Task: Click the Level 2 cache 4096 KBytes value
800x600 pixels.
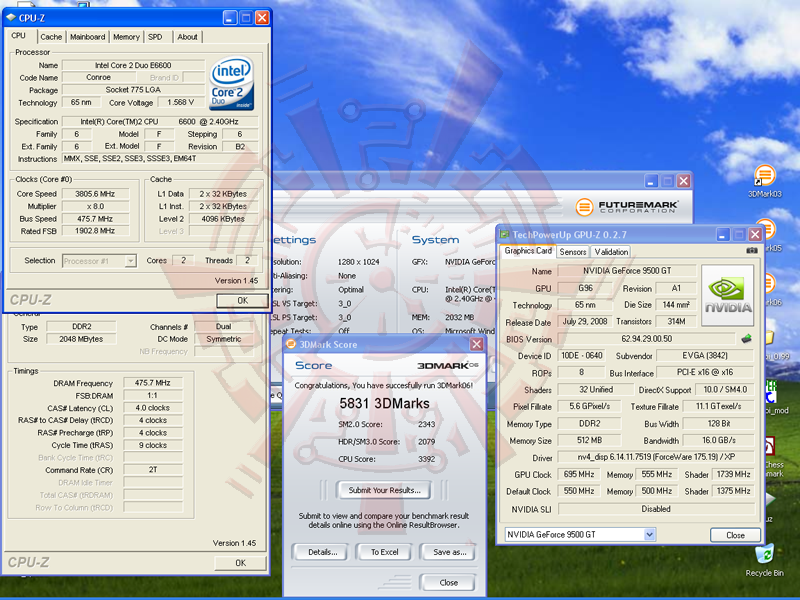Action: tap(223, 219)
